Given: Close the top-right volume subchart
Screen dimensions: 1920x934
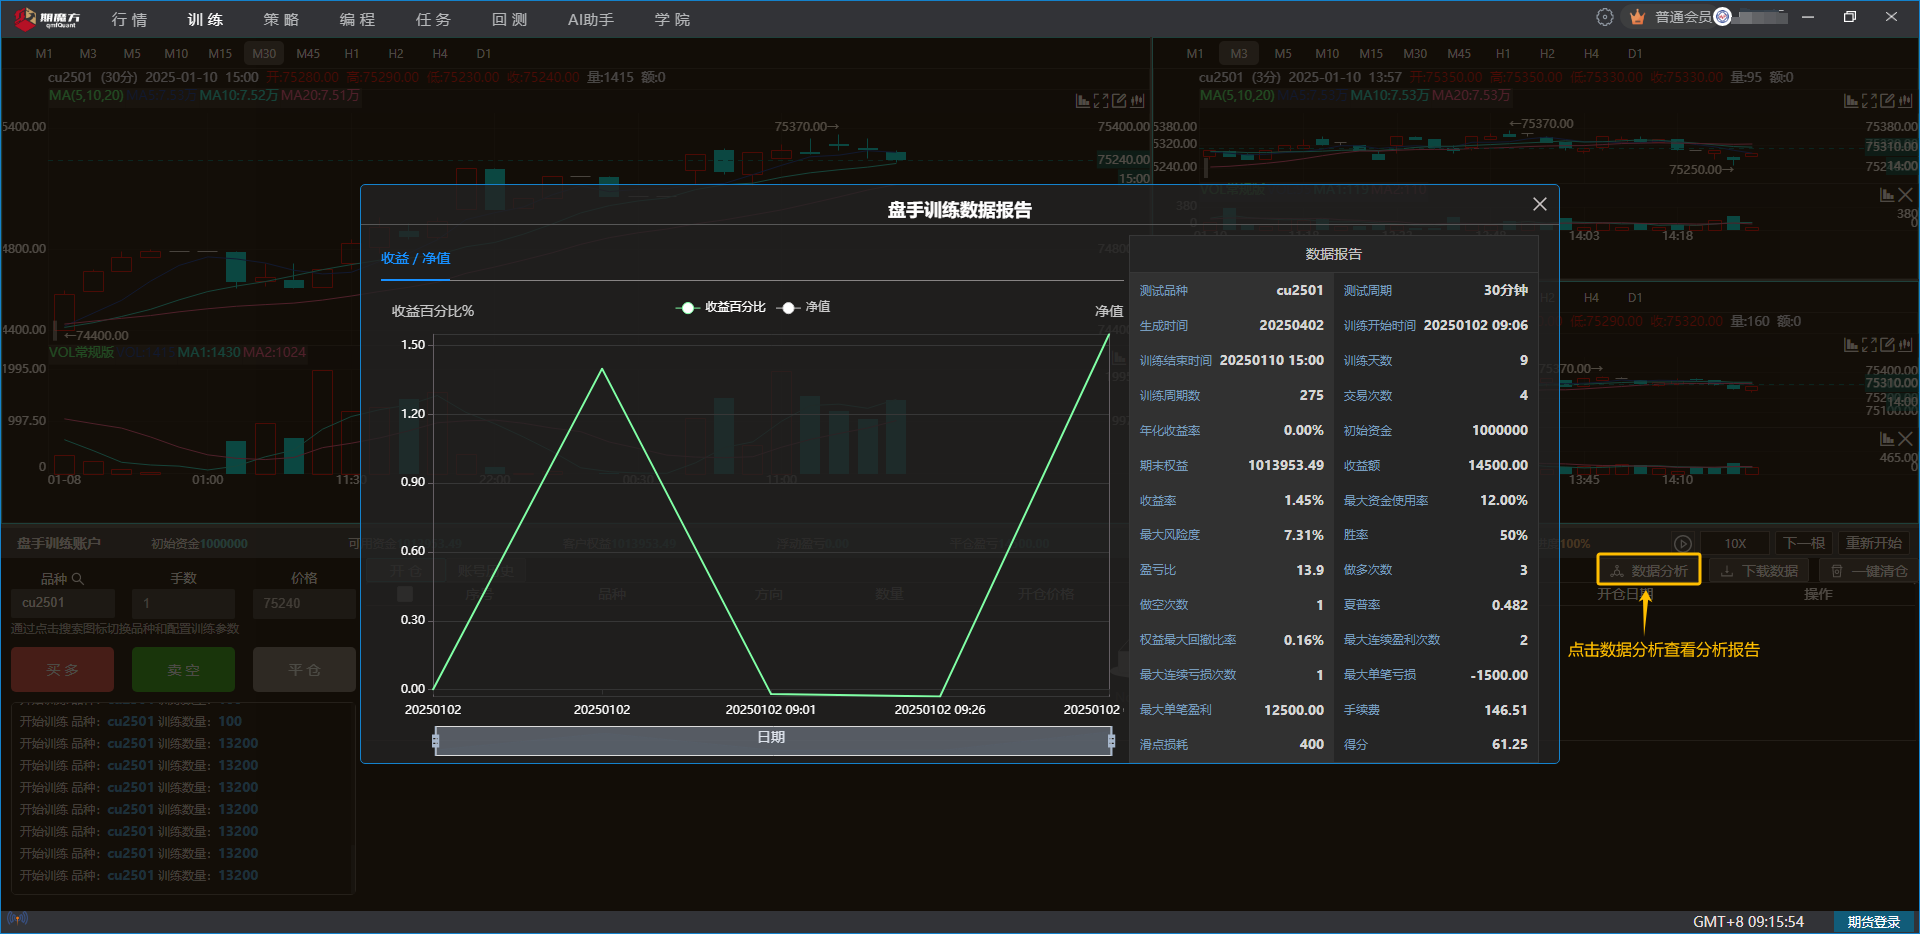Looking at the screenshot, I should pyautogui.click(x=1906, y=195).
